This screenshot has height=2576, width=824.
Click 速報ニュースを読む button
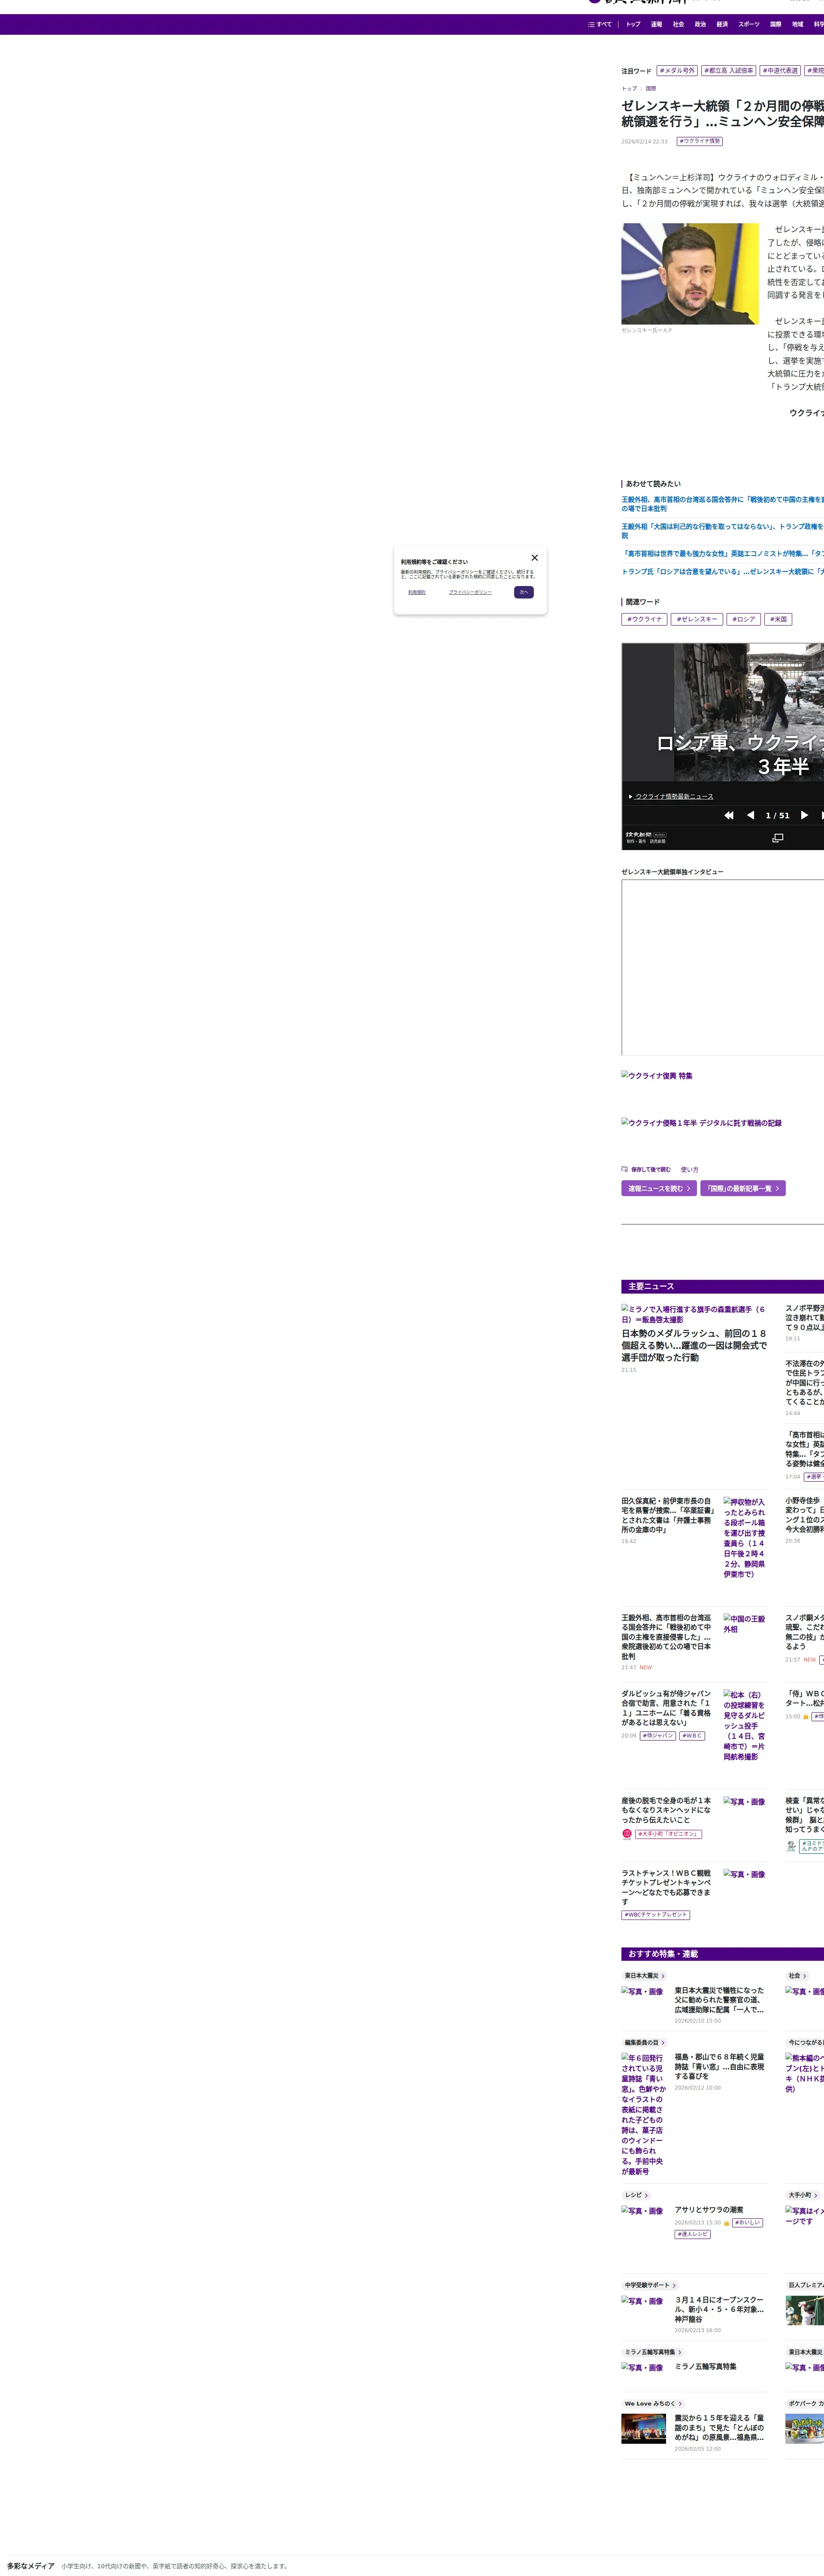coord(659,1188)
